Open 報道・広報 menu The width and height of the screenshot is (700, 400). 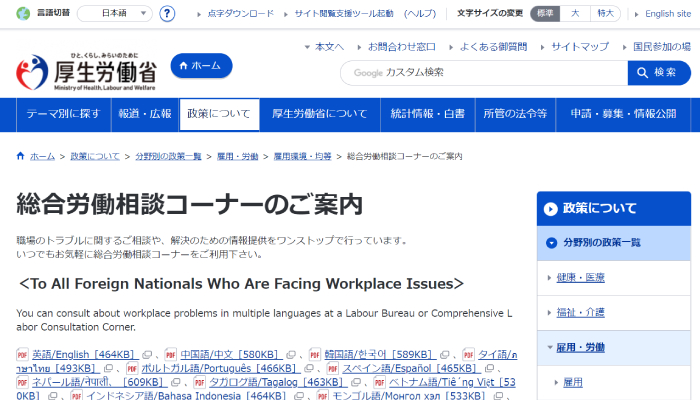click(145, 114)
